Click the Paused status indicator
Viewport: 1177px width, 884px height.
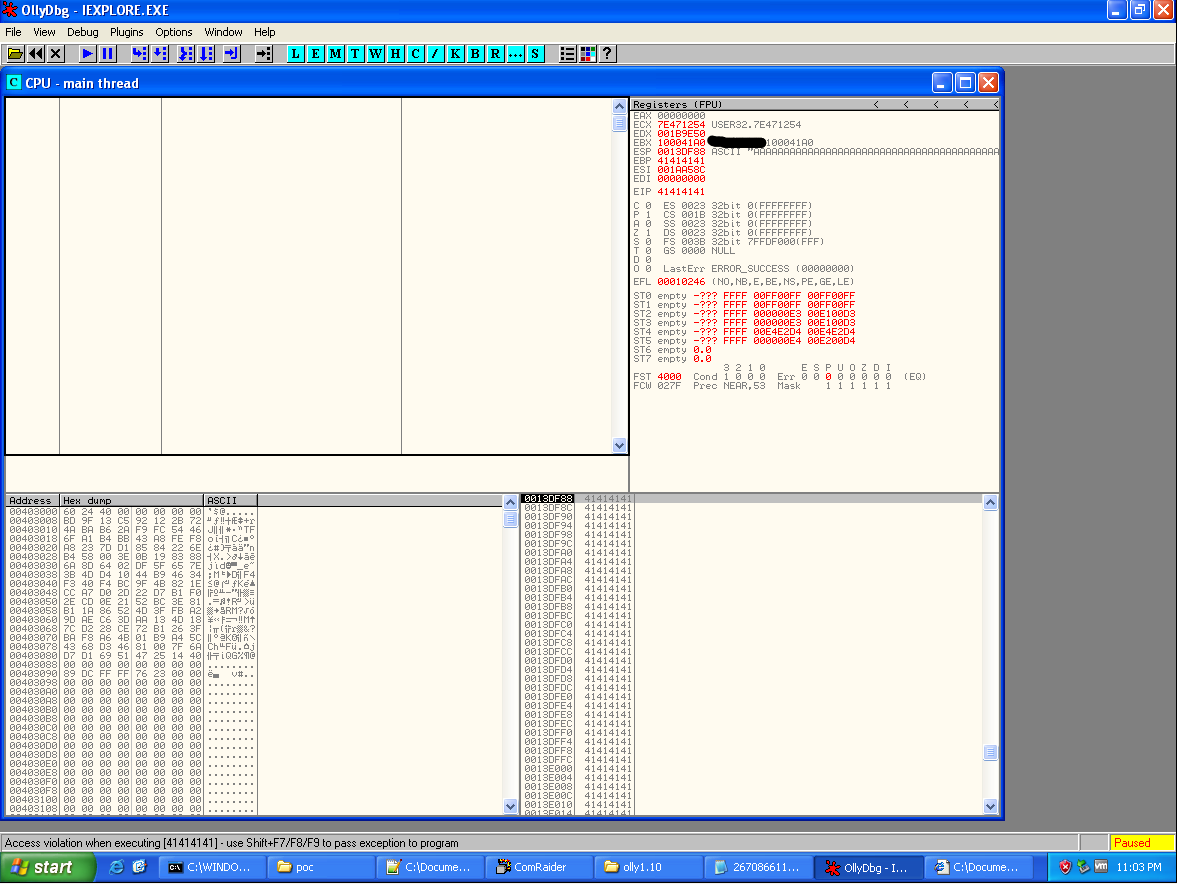pyautogui.click(x=1141, y=843)
